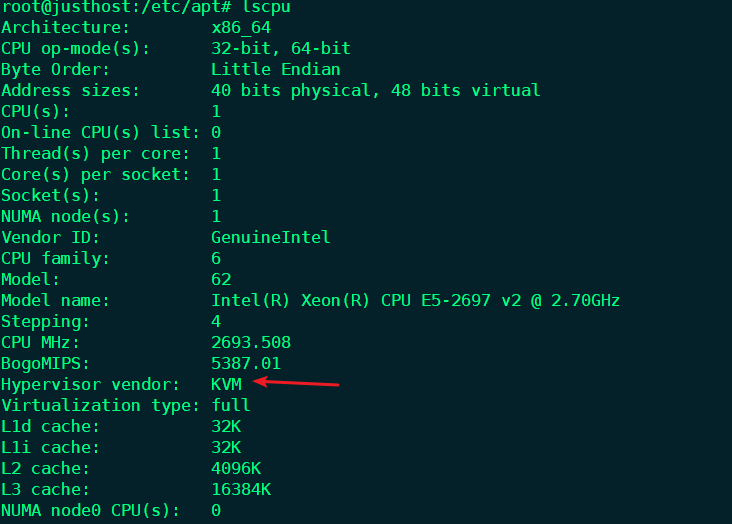Click the L3 cache 16384K value
732x524 pixels.
[x=241, y=489]
